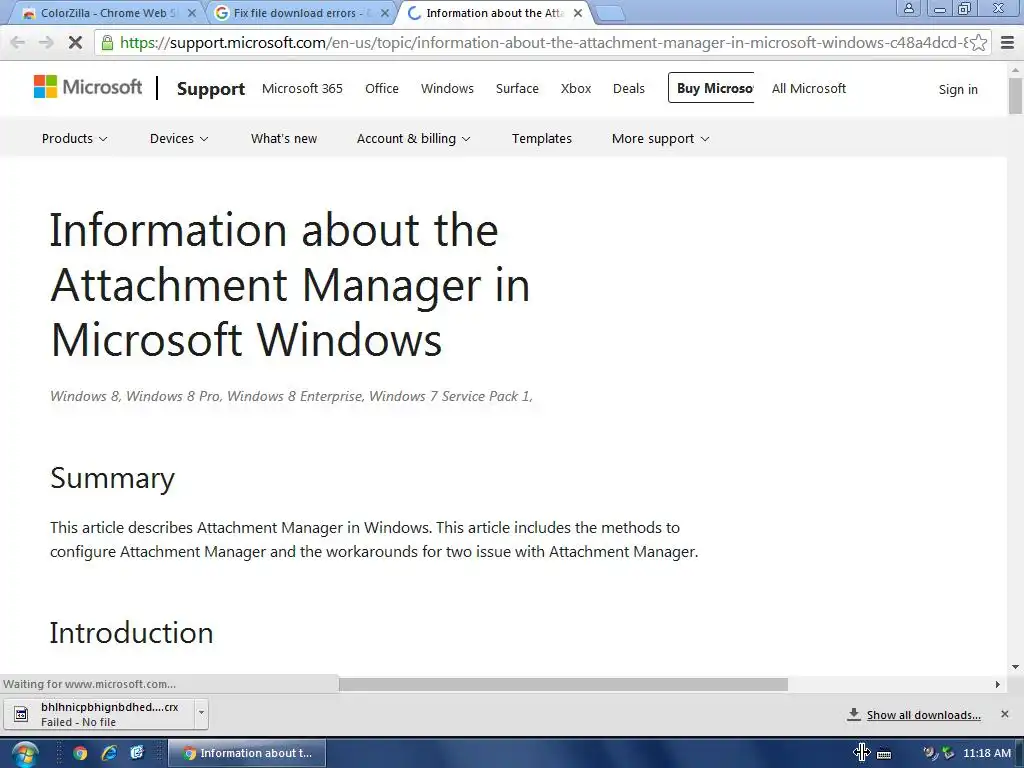The width and height of the screenshot is (1024, 768).
Task: Close the downloads bar
Action: [1005, 714]
